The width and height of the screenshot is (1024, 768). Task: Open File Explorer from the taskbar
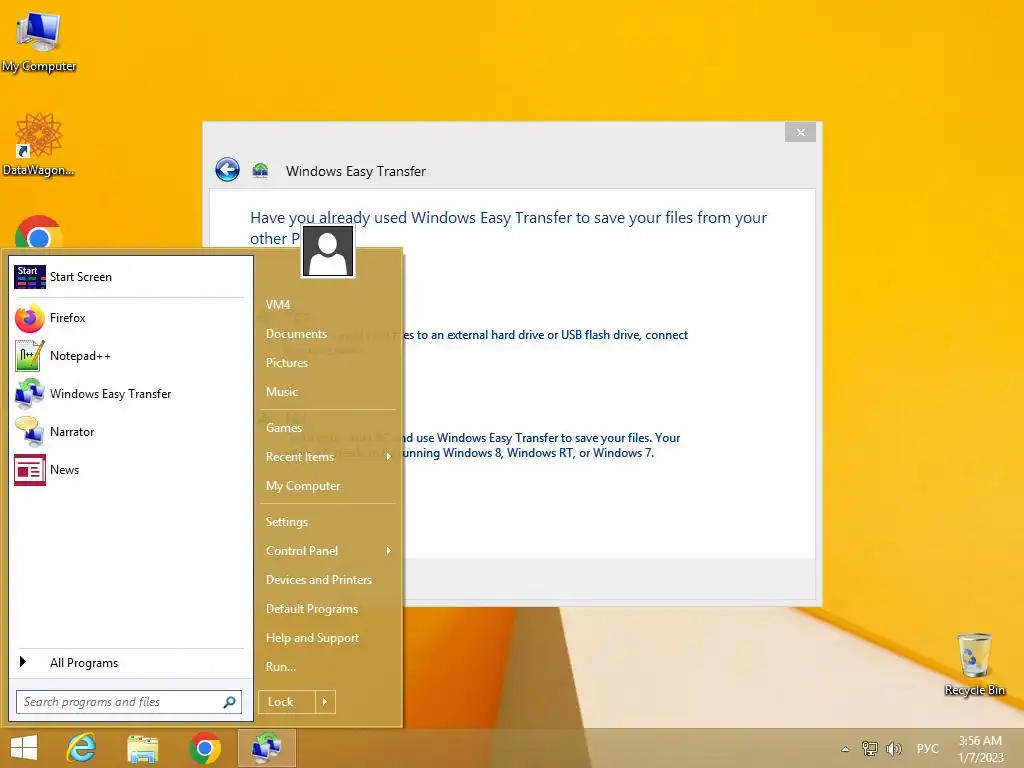tap(142, 748)
